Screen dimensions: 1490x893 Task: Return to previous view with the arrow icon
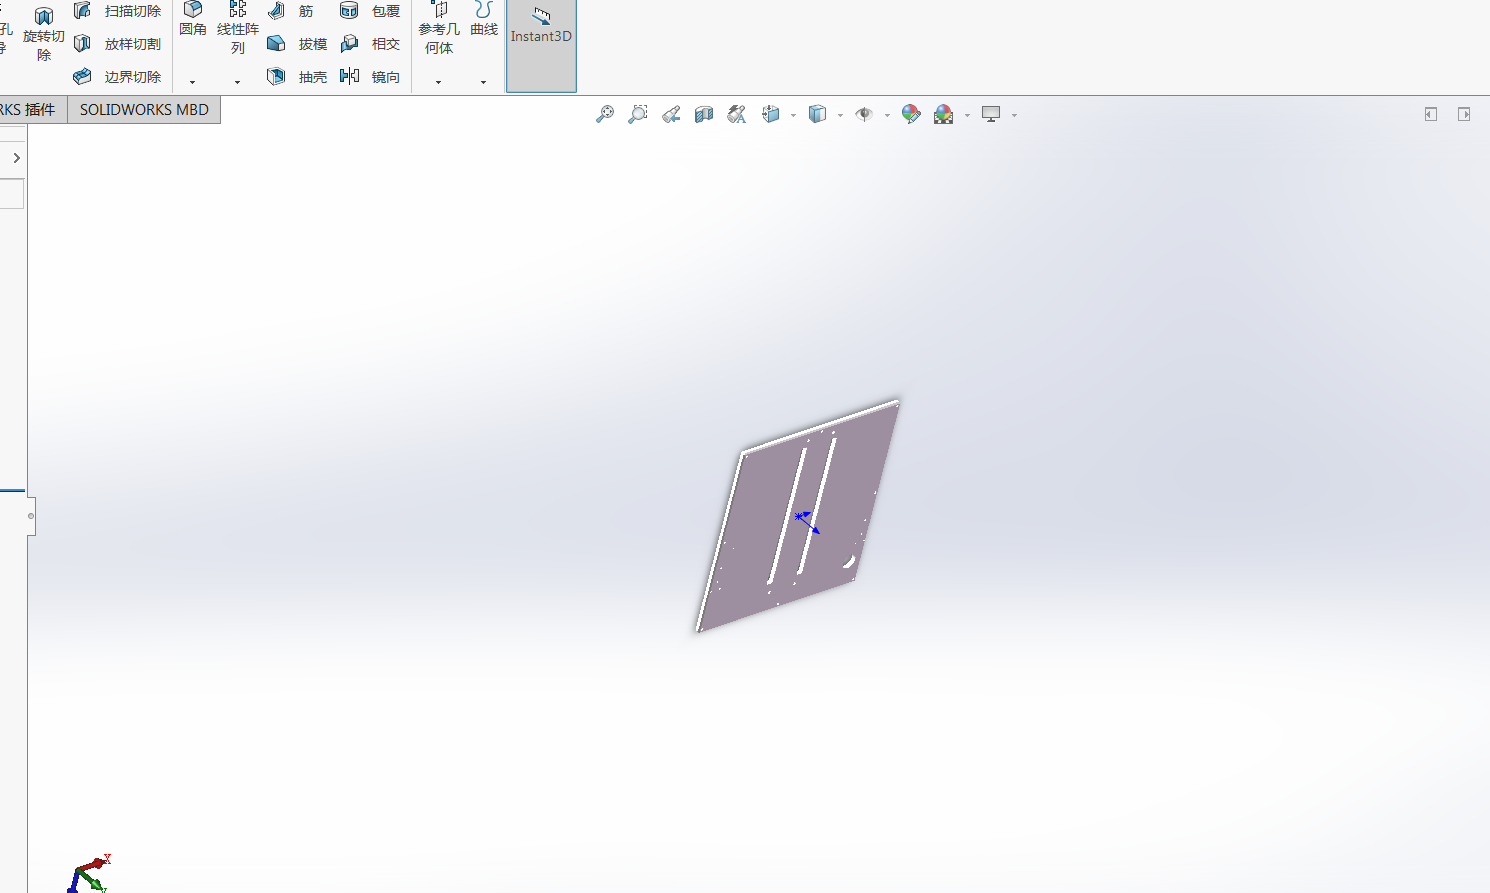671,114
